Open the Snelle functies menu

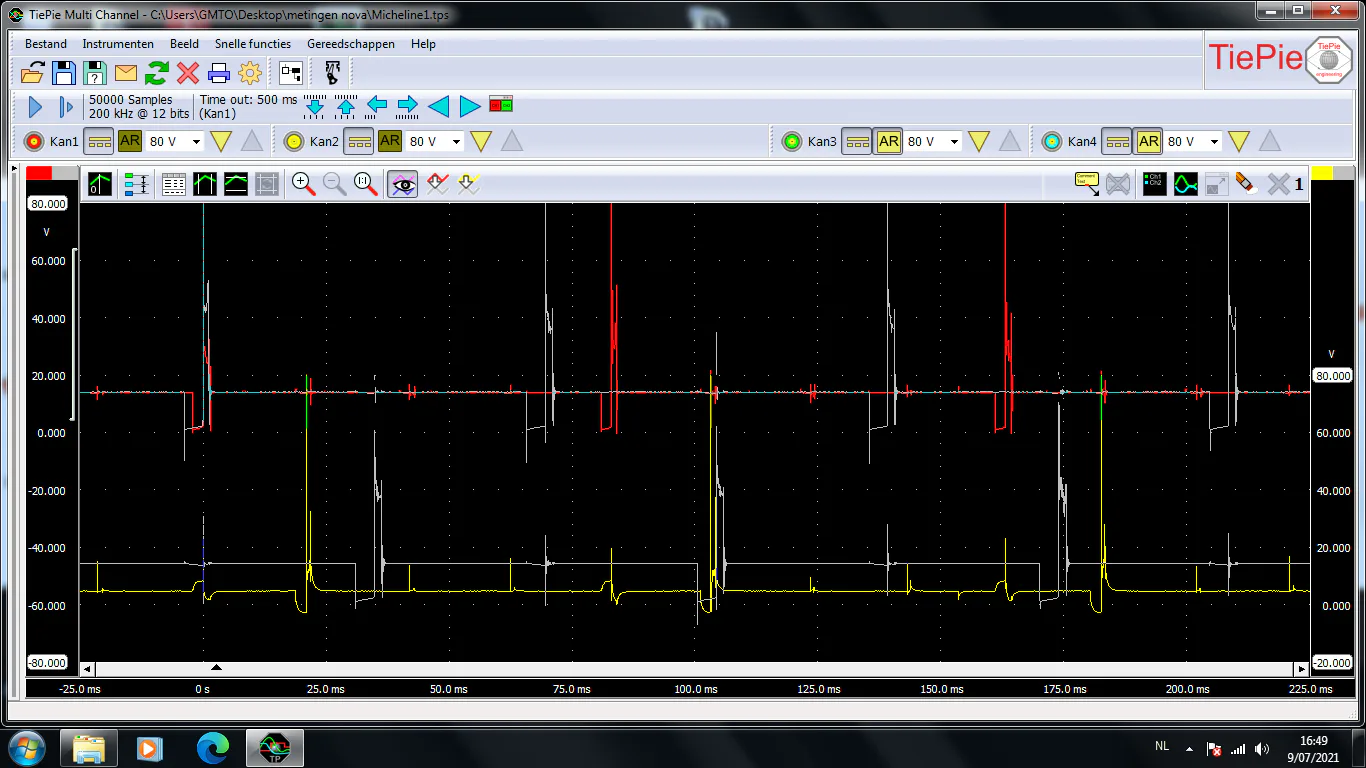click(253, 44)
